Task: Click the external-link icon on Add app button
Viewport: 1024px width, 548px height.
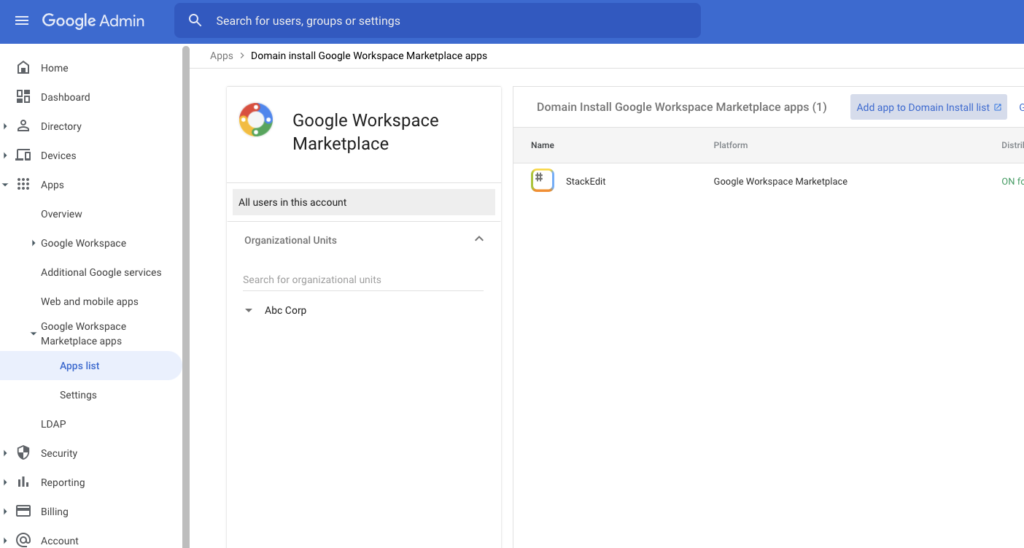Action: [997, 107]
